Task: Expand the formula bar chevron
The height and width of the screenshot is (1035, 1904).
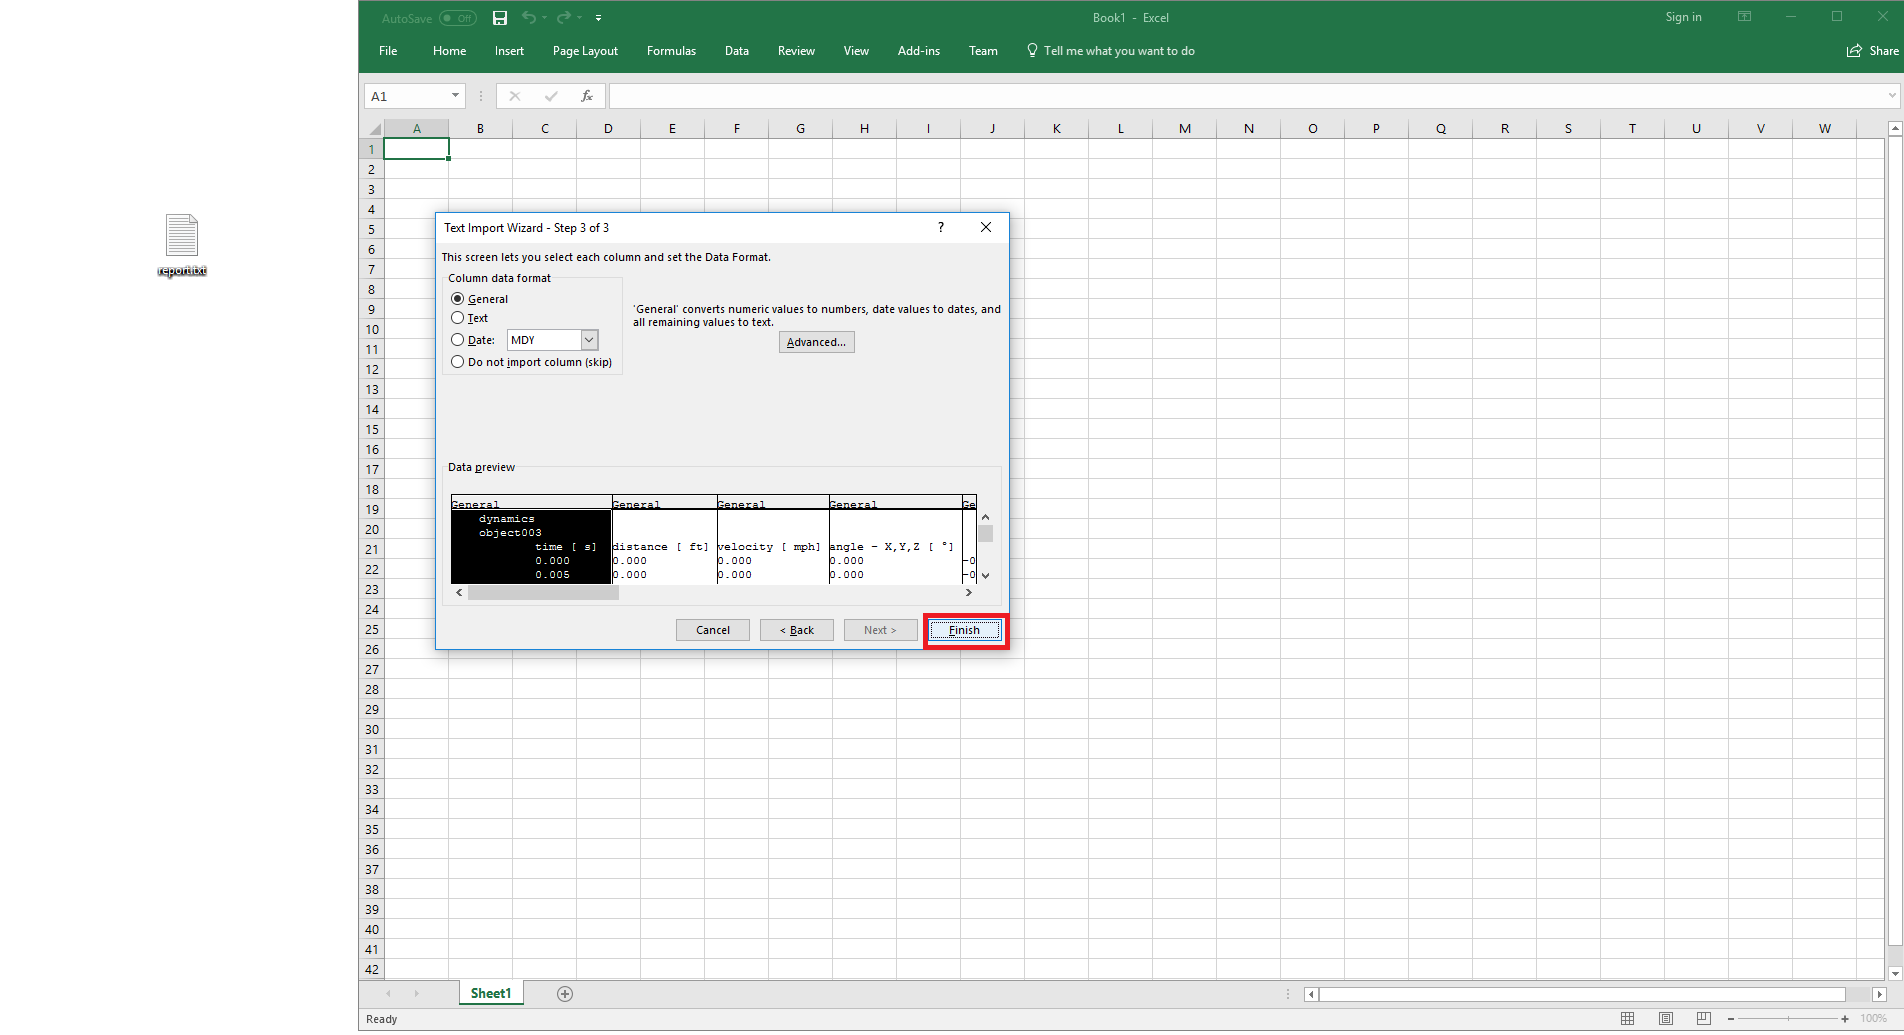Action: pos(1892,96)
